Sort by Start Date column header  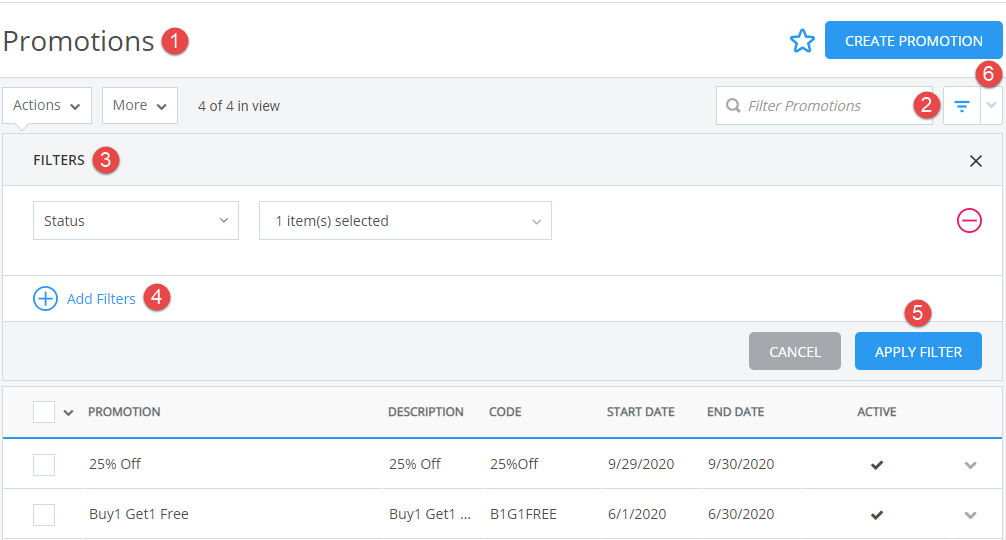click(641, 412)
